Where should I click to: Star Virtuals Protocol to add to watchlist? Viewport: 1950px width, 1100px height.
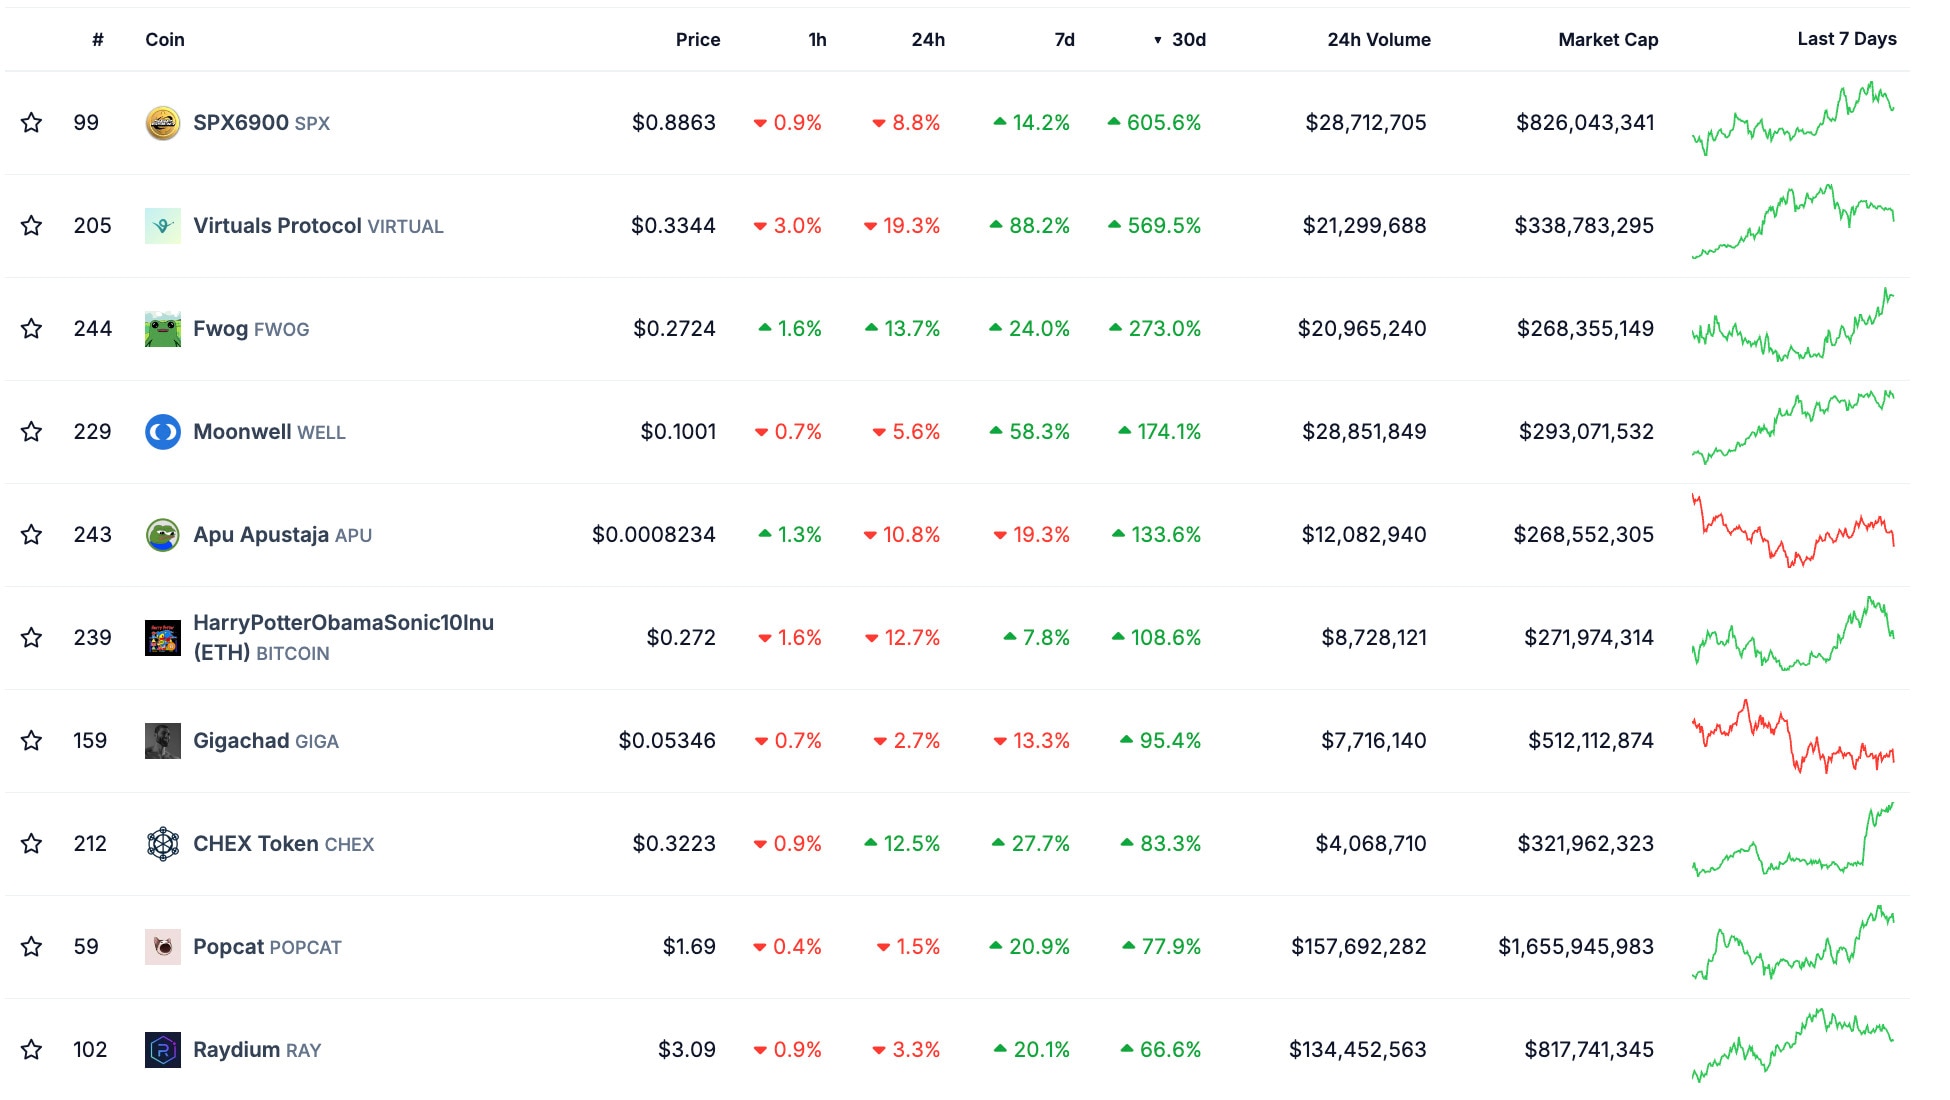32,226
